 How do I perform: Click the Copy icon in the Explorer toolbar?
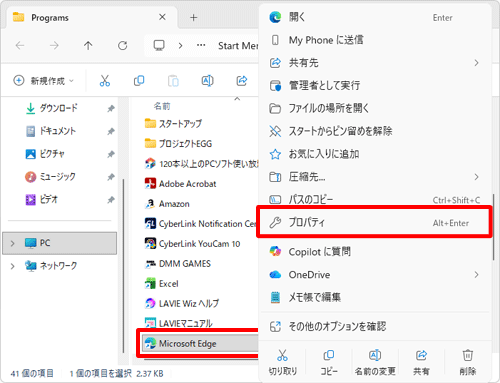(139, 81)
